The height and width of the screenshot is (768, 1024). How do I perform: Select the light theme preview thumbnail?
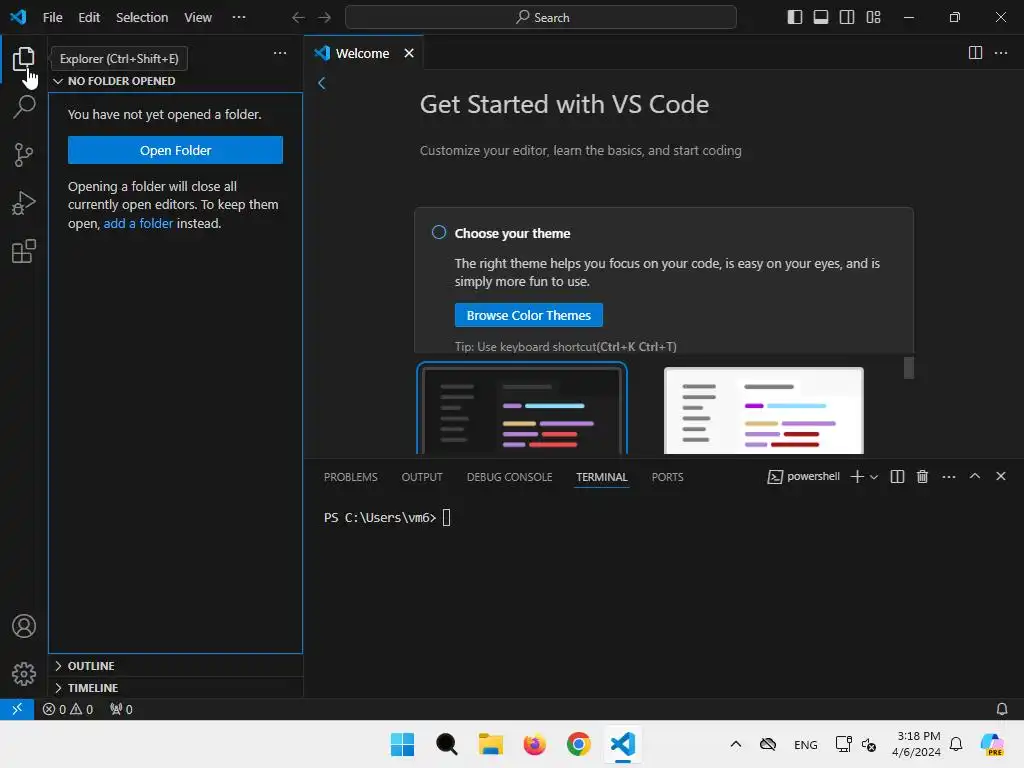pyautogui.click(x=763, y=410)
